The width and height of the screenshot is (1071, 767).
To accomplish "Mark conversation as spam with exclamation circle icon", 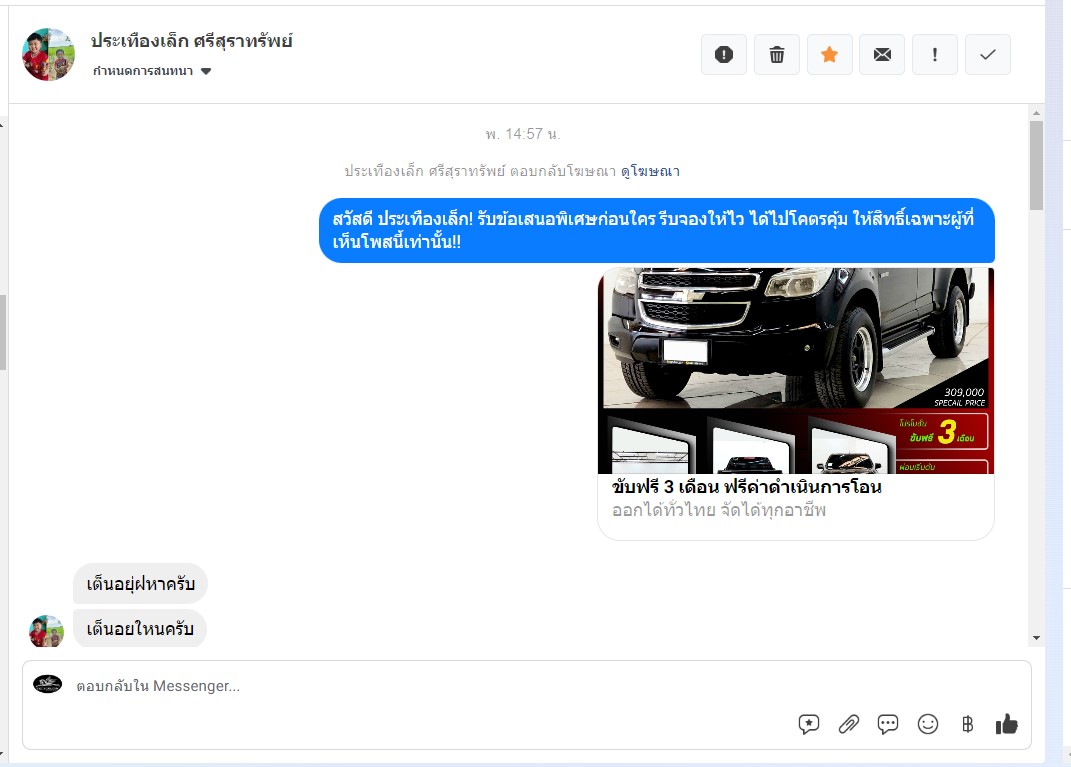I will (x=724, y=55).
